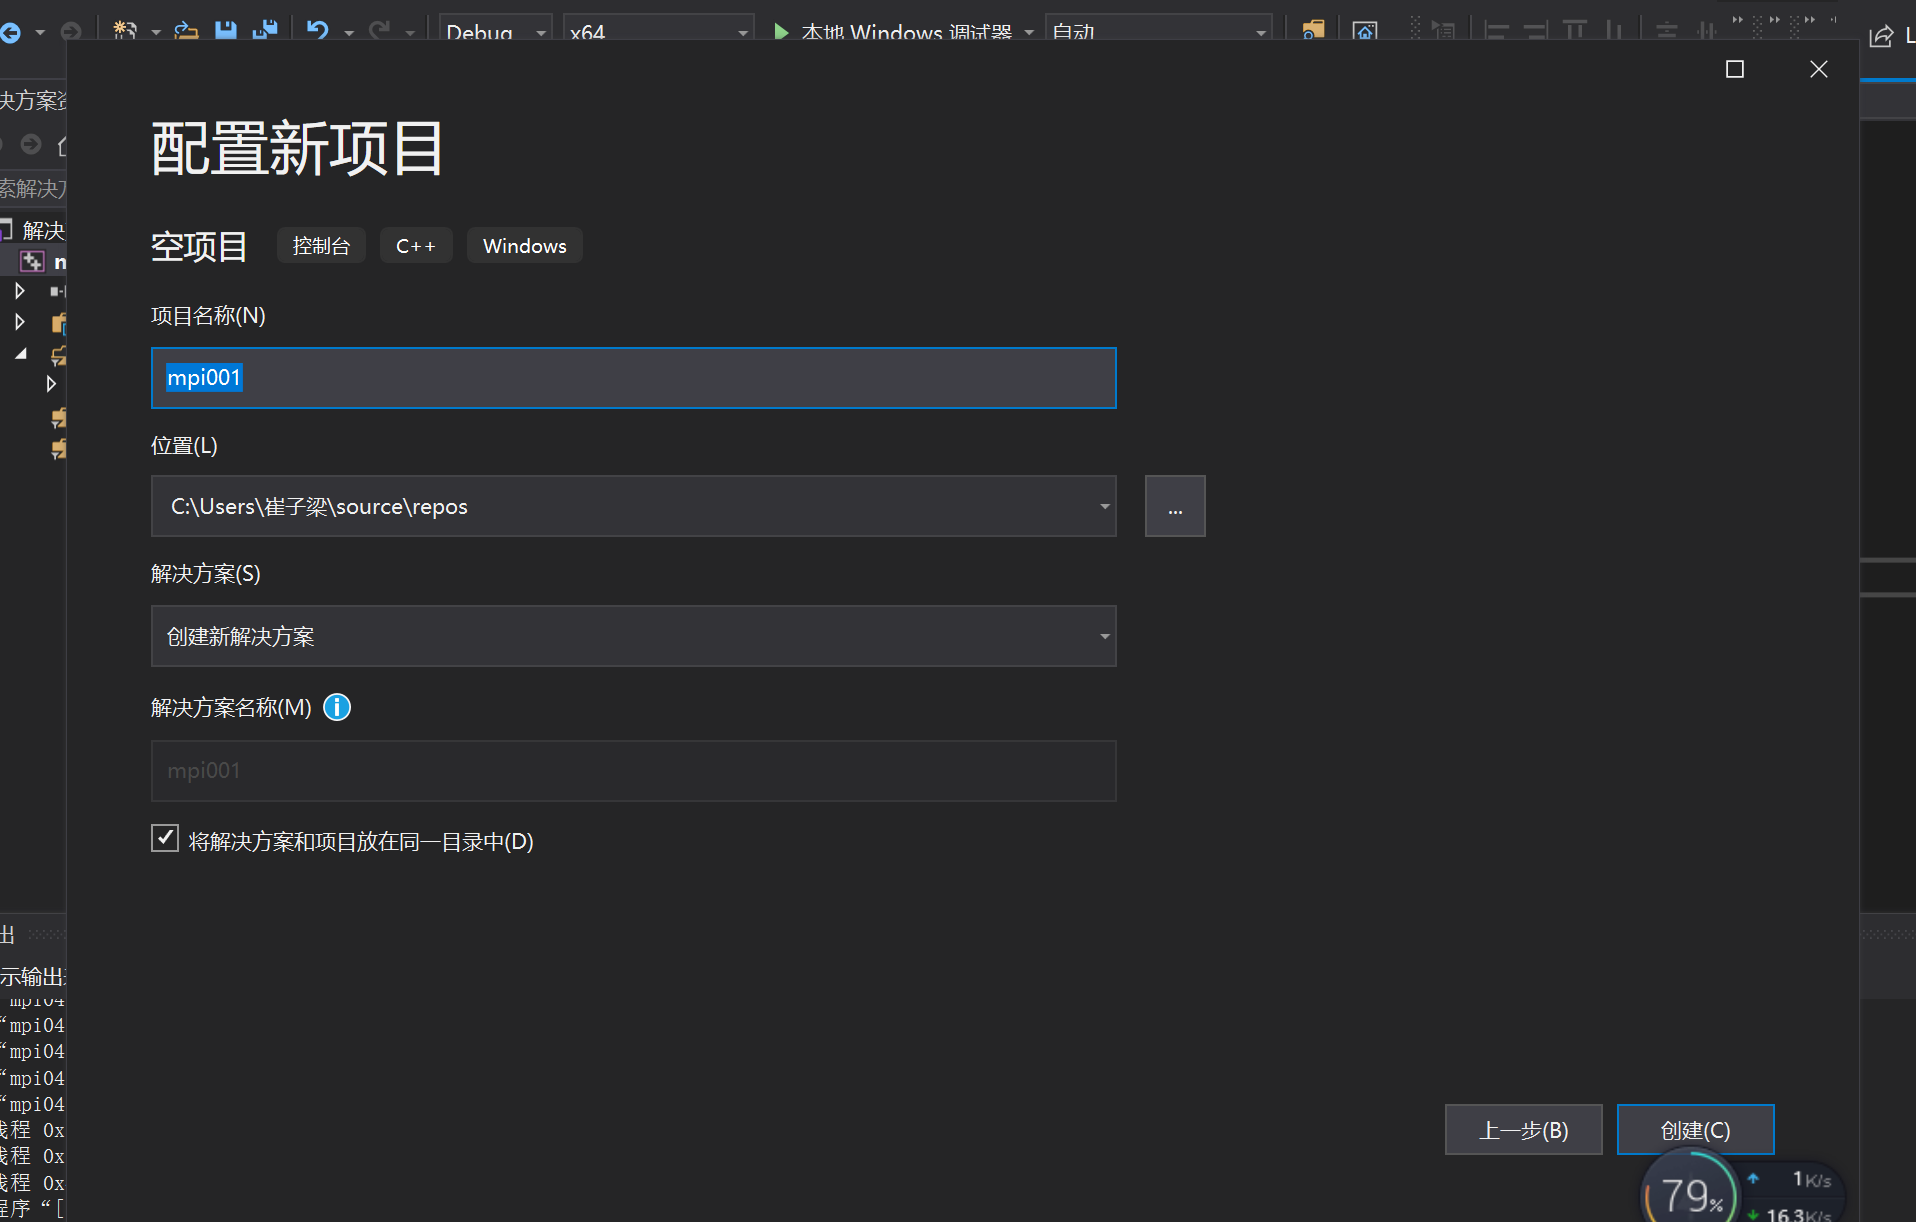Open the Debug configuration dropdown
The image size is (1916, 1222).
point(542,30)
